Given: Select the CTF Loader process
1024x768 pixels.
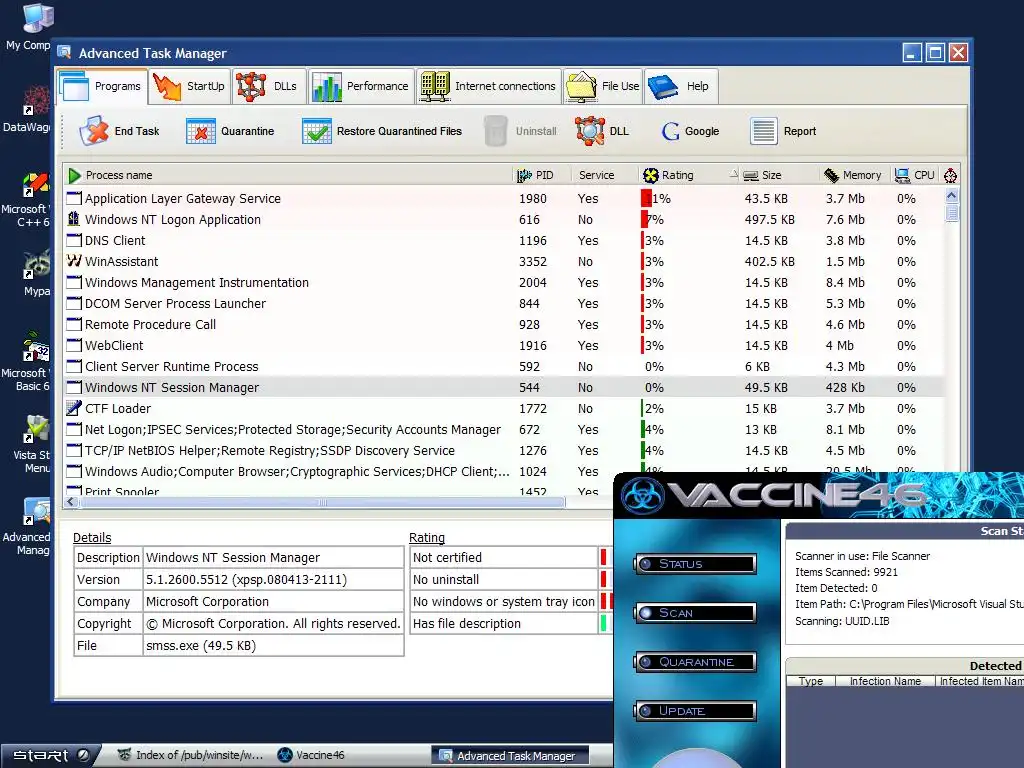Looking at the screenshot, I should pyautogui.click(x=503, y=408).
